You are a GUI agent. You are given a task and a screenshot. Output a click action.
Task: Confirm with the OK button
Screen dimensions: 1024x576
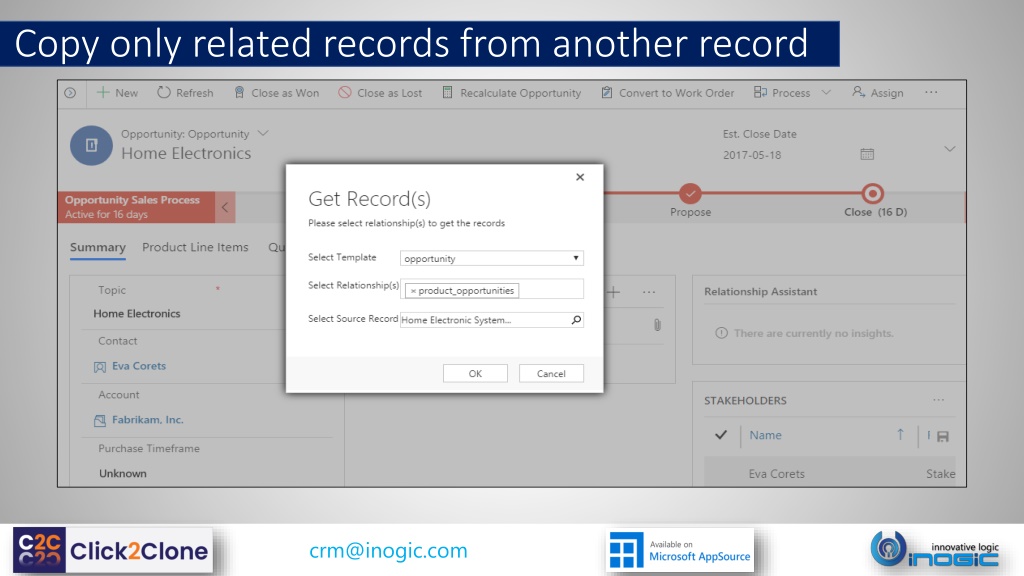pos(475,374)
